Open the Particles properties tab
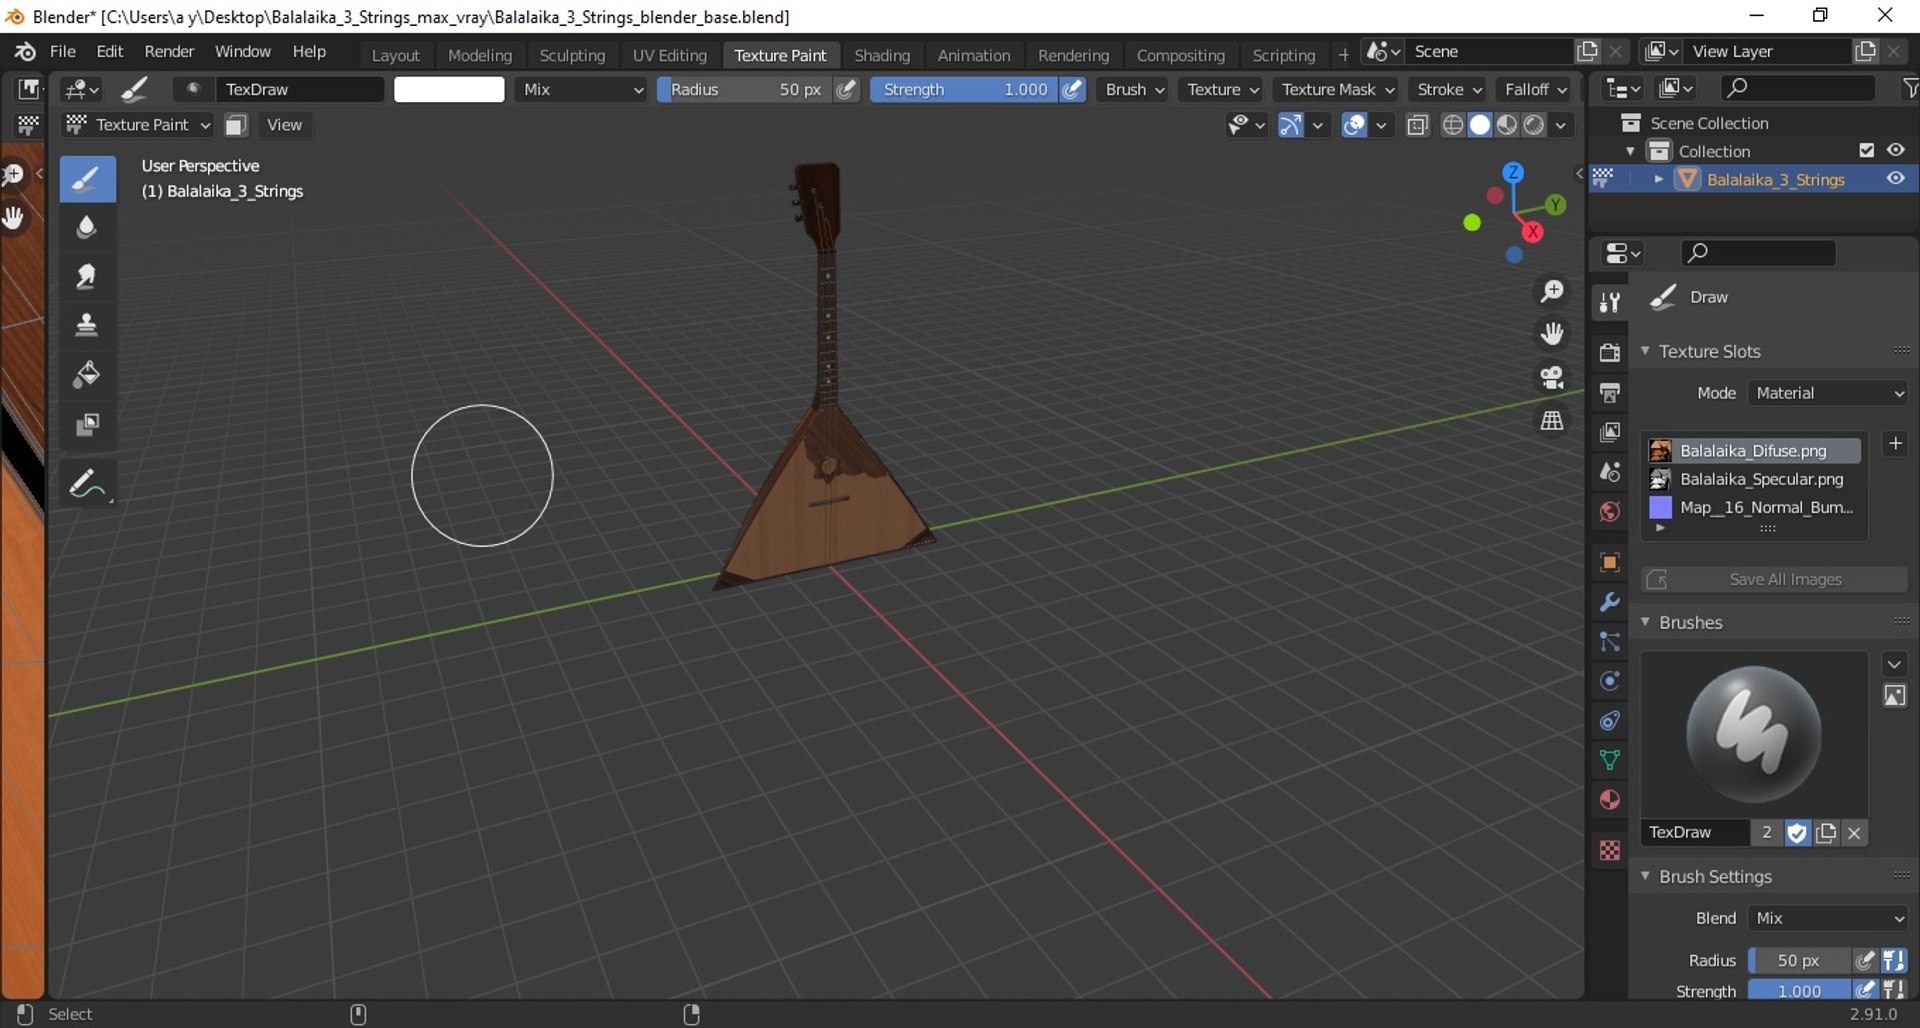The height and width of the screenshot is (1028, 1920). [1609, 641]
